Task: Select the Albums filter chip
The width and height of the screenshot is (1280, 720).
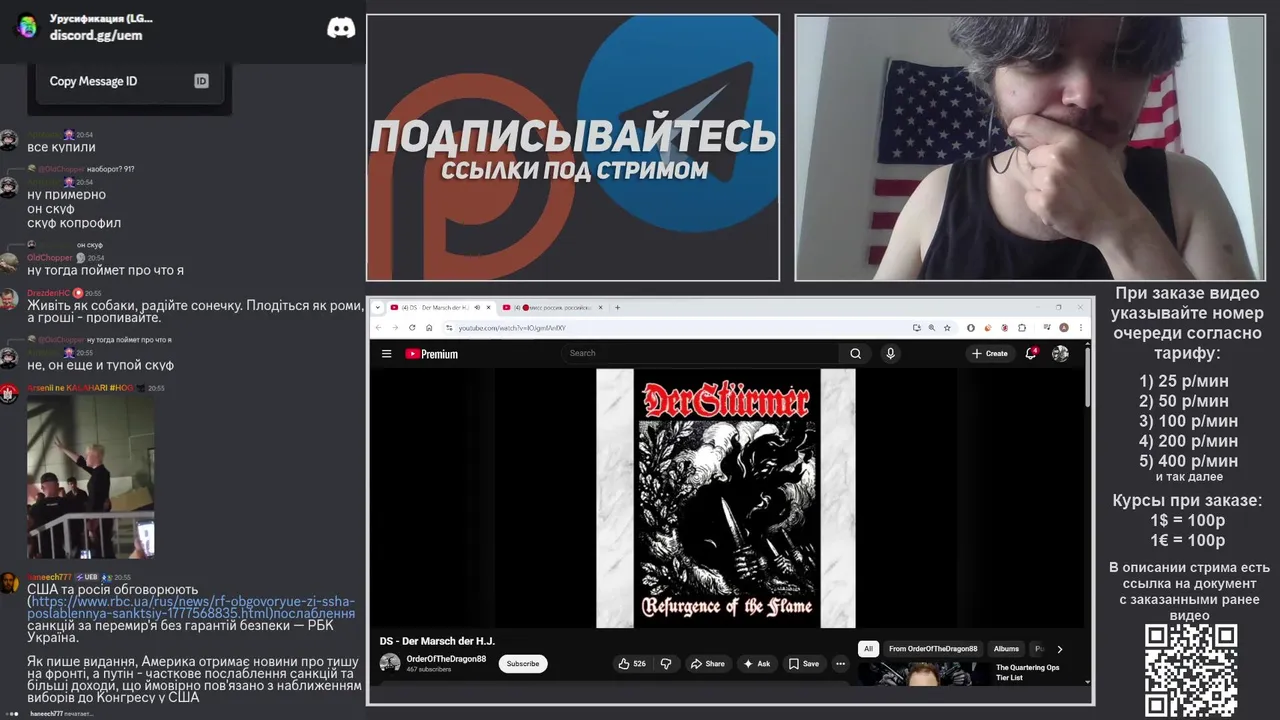Action: pyautogui.click(x=1006, y=649)
